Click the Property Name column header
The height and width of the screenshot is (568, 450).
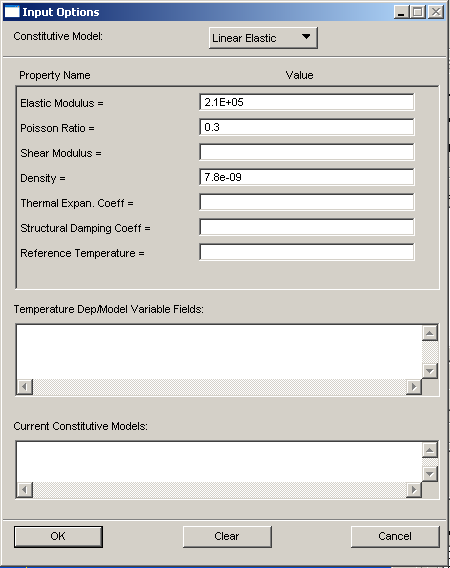tap(55, 75)
